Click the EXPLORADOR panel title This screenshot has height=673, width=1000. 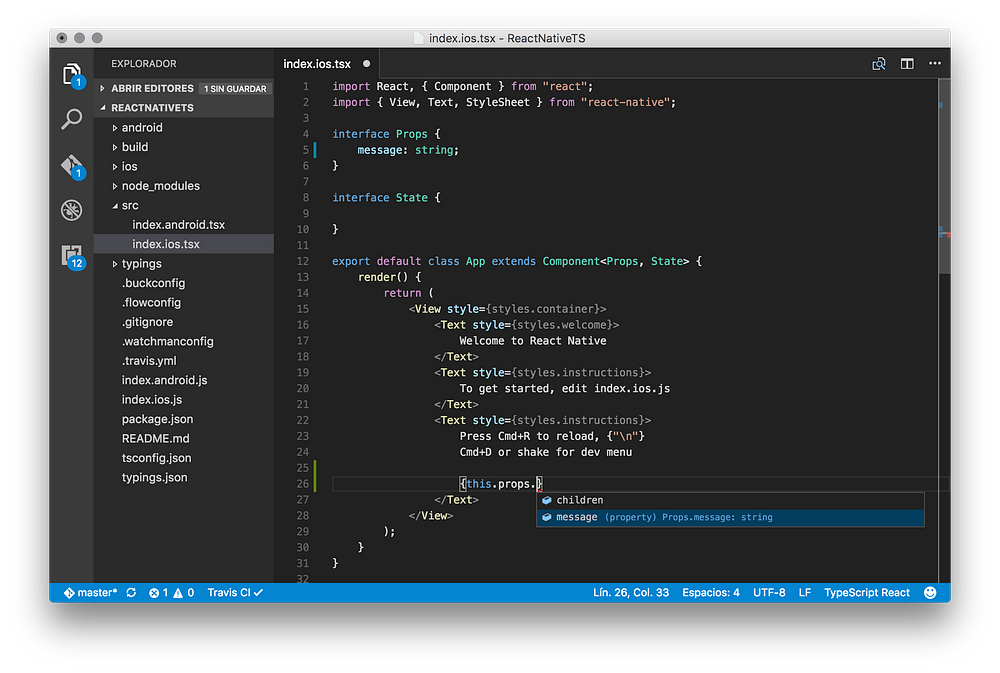[143, 64]
